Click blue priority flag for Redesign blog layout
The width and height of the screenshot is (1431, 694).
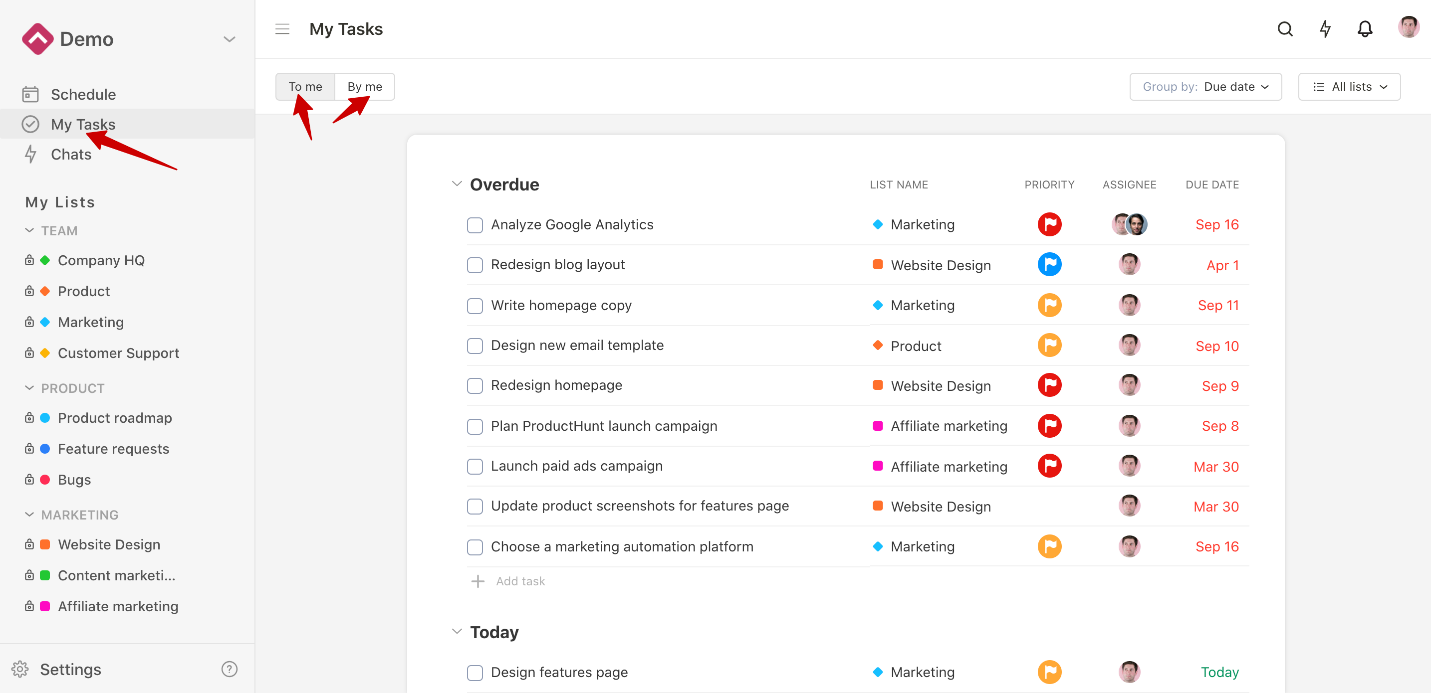tap(1049, 264)
